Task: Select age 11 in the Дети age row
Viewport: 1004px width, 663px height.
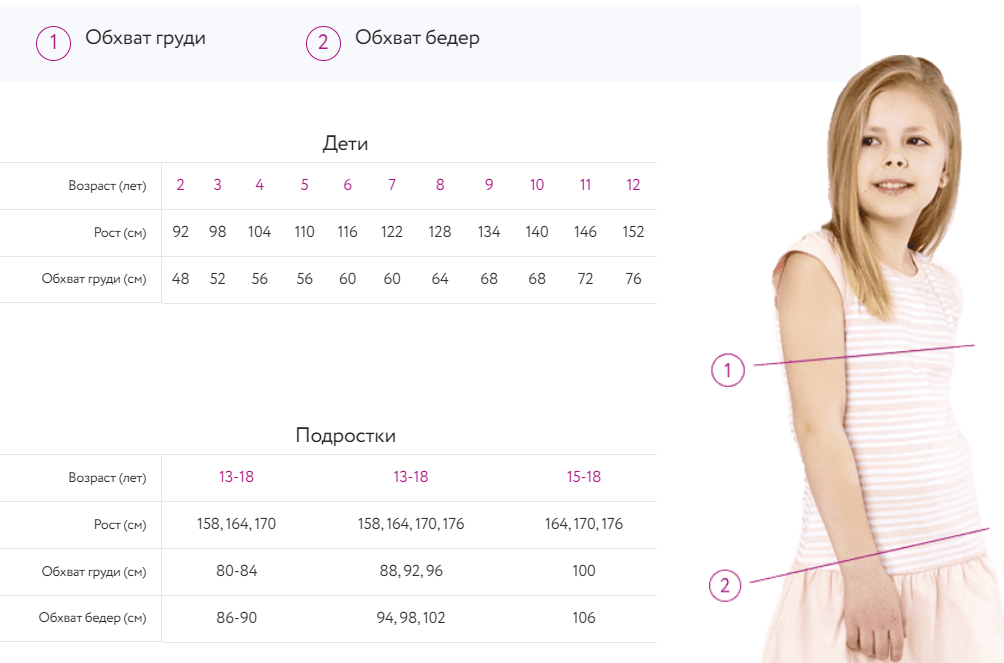Action: 585,185
